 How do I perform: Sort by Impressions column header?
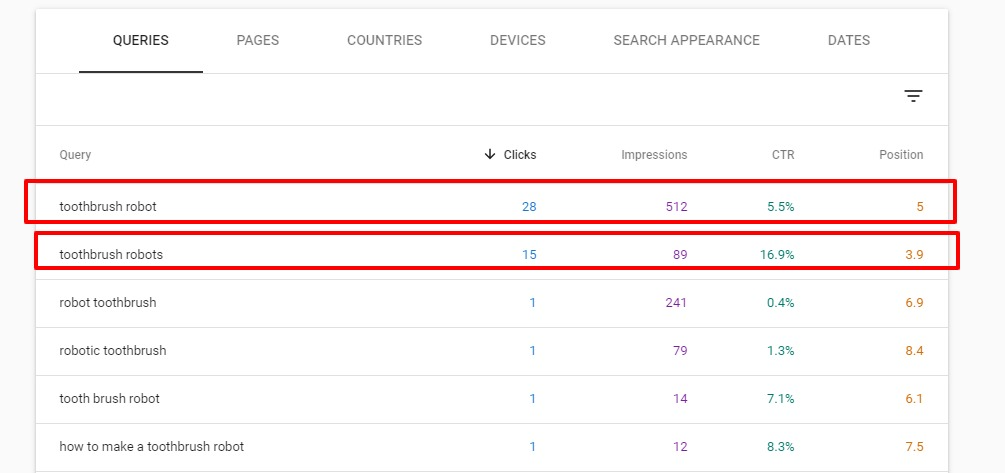point(654,155)
